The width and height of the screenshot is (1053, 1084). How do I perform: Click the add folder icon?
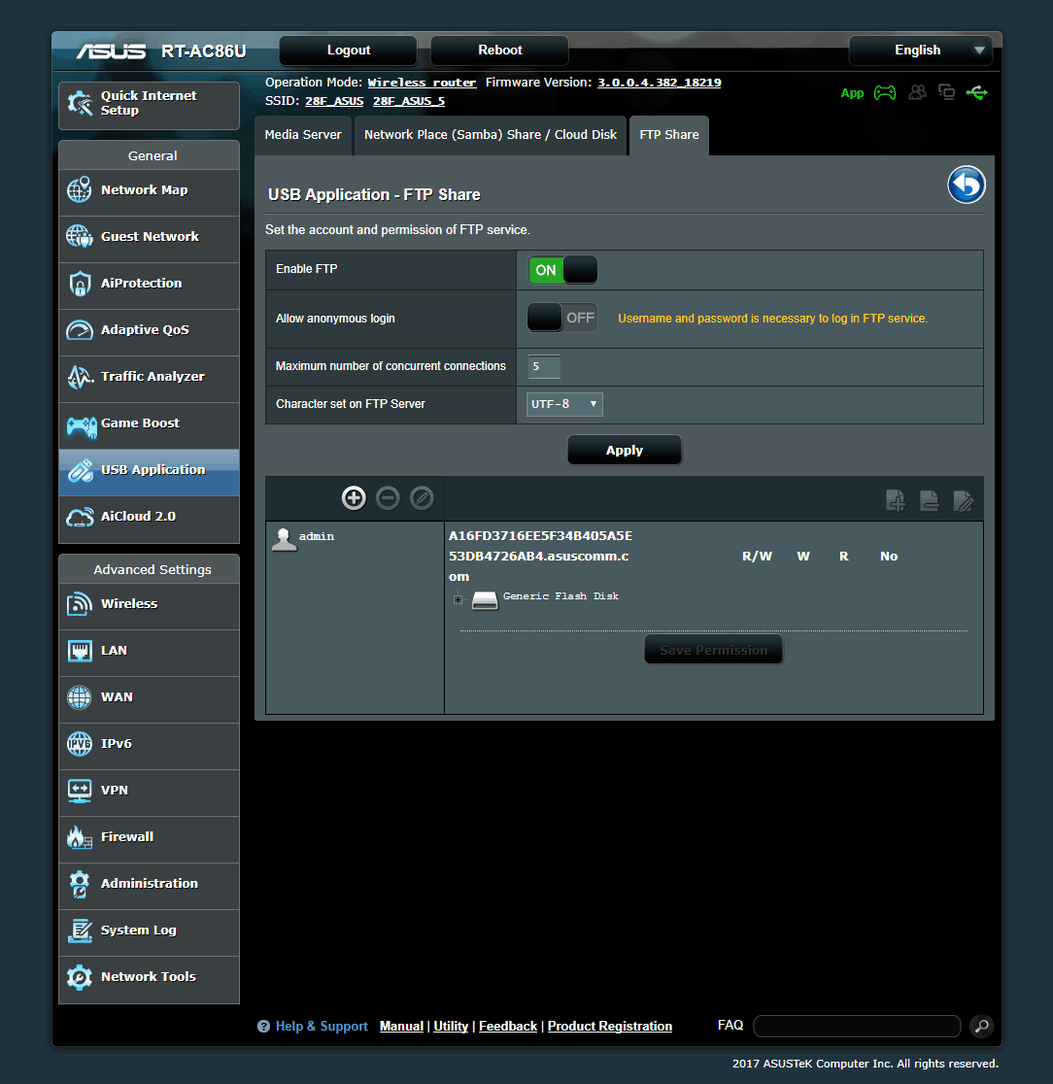[x=895, y=500]
